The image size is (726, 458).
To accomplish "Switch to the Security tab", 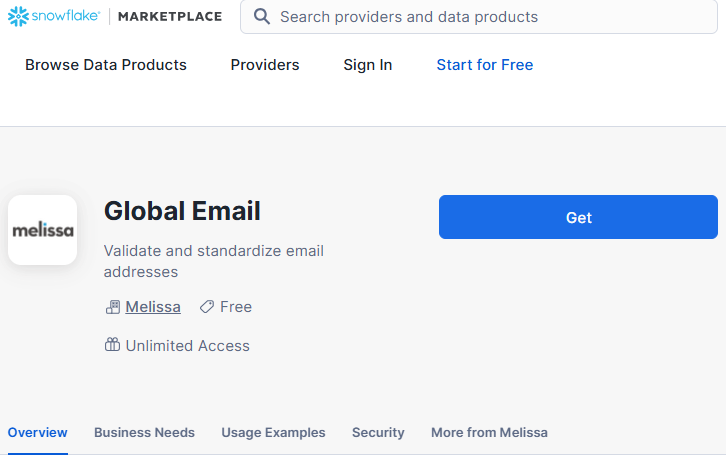I will (378, 433).
